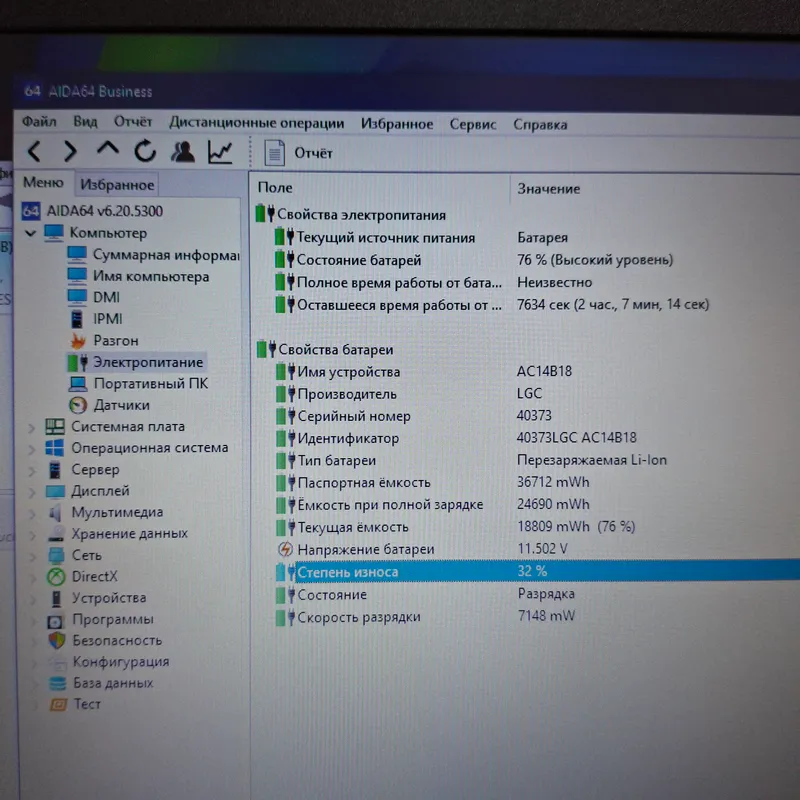
Task: Click the DirectX Xbox icon
Action: pyautogui.click(x=56, y=577)
